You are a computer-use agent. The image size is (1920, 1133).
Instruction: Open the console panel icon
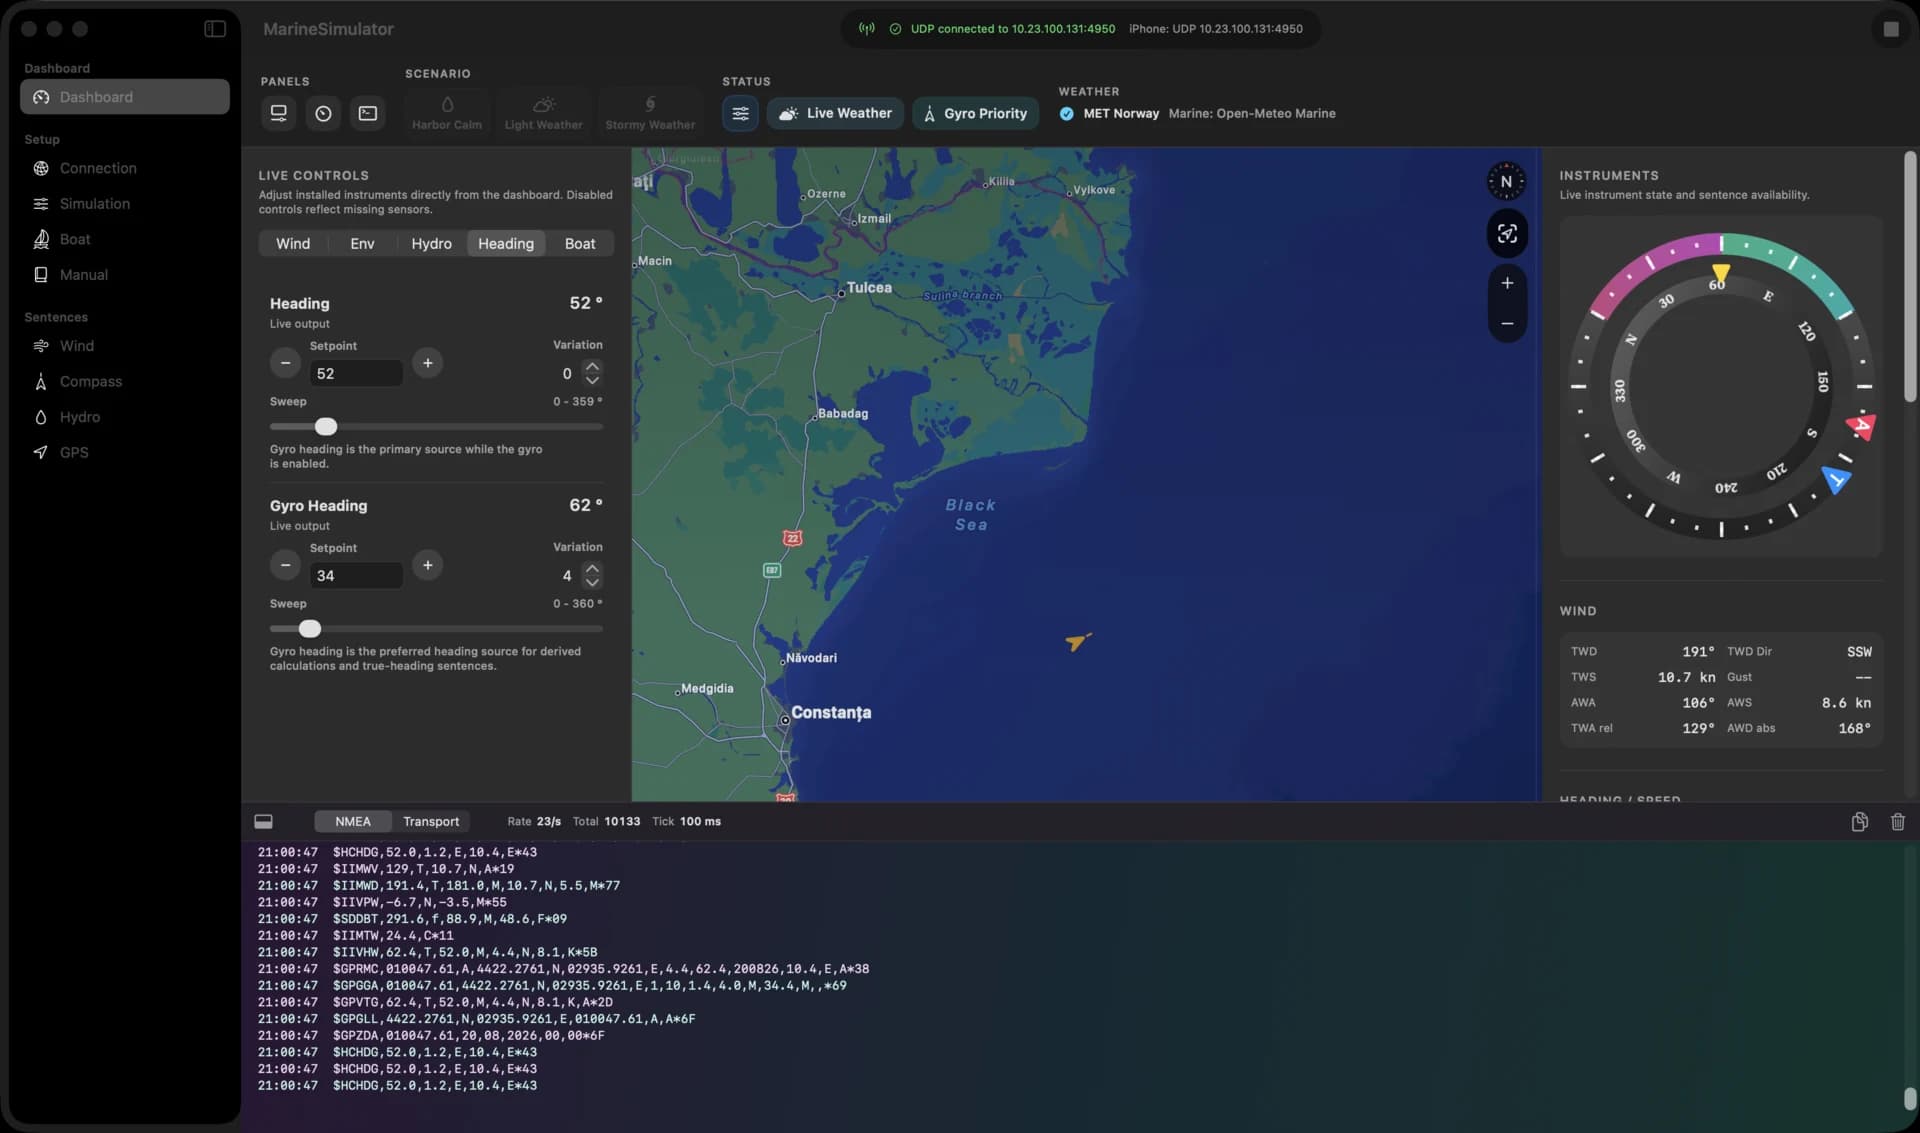368,113
